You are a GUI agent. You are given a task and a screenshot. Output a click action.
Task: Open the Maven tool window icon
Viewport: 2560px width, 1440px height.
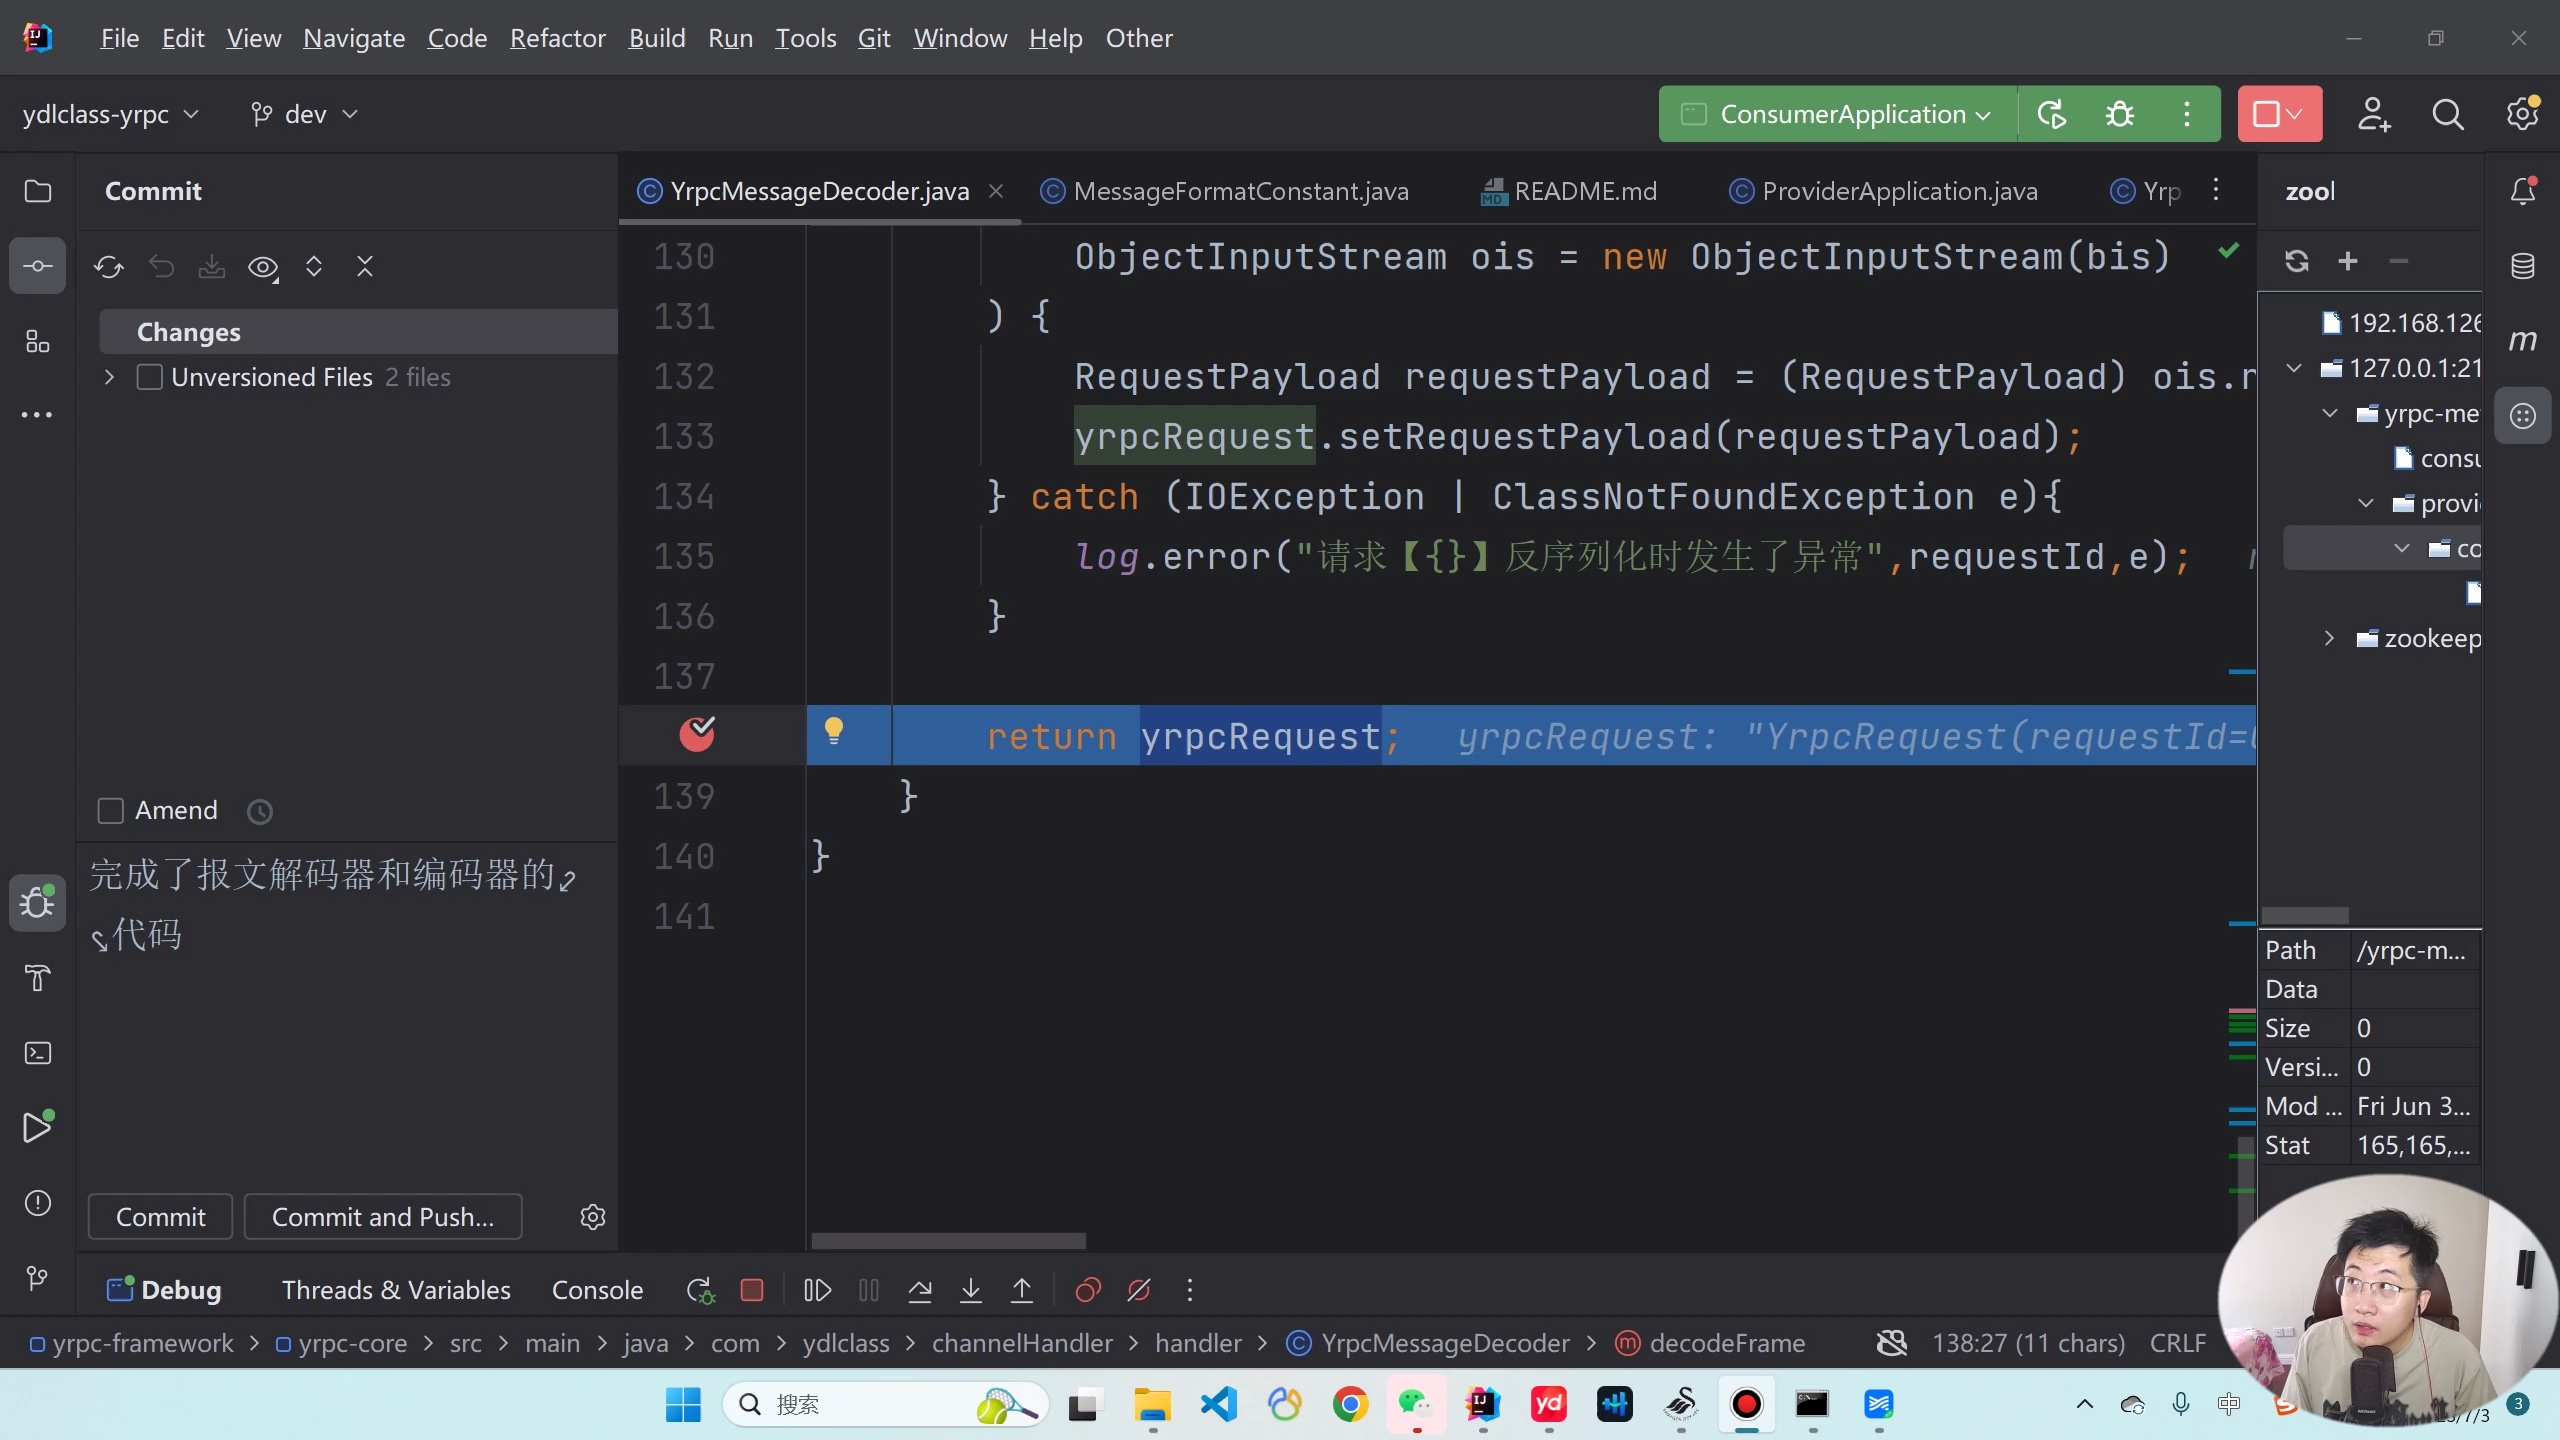2522,341
